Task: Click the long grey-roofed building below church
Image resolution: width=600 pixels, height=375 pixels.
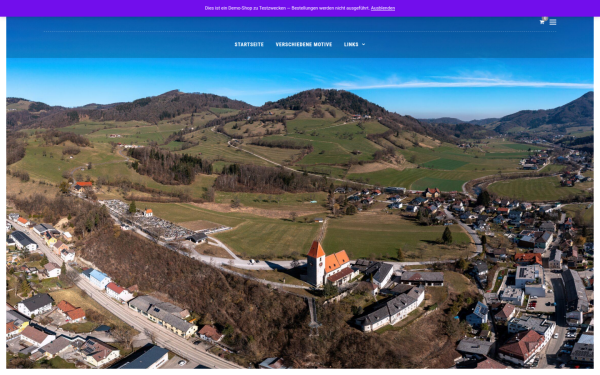Action: (390, 309)
